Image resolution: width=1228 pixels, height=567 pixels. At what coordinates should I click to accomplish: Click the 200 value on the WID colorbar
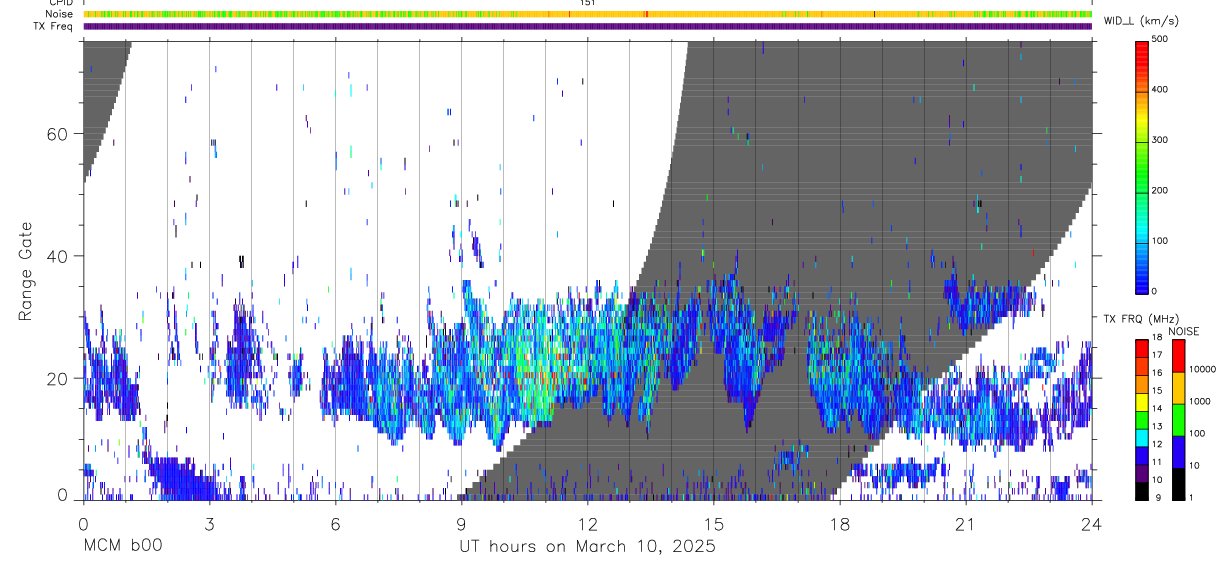coord(1160,190)
